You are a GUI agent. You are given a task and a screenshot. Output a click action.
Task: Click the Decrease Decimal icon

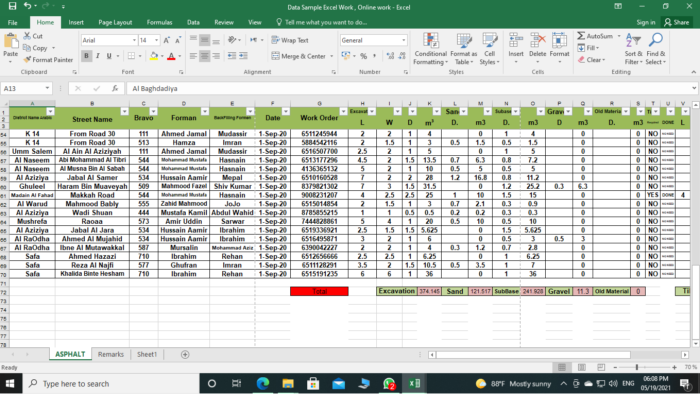tap(402, 56)
